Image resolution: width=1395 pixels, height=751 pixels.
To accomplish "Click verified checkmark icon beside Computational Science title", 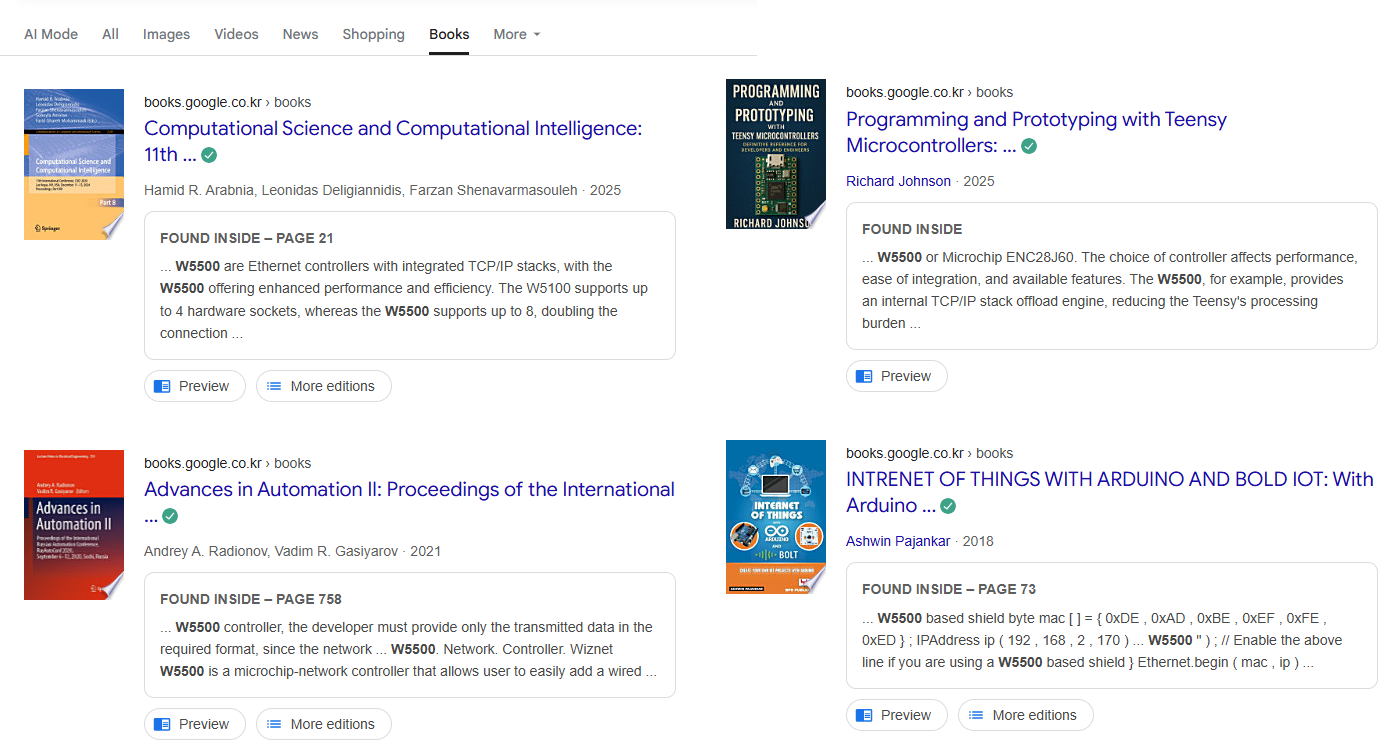I will tap(209, 155).
